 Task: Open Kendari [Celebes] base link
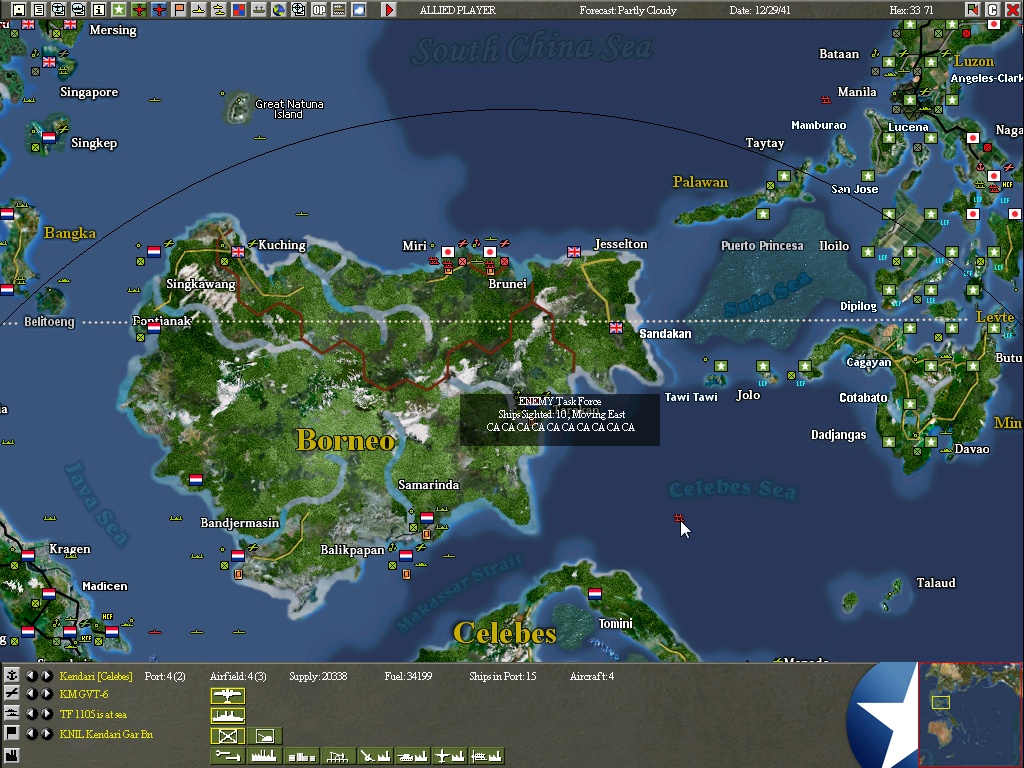[96, 677]
